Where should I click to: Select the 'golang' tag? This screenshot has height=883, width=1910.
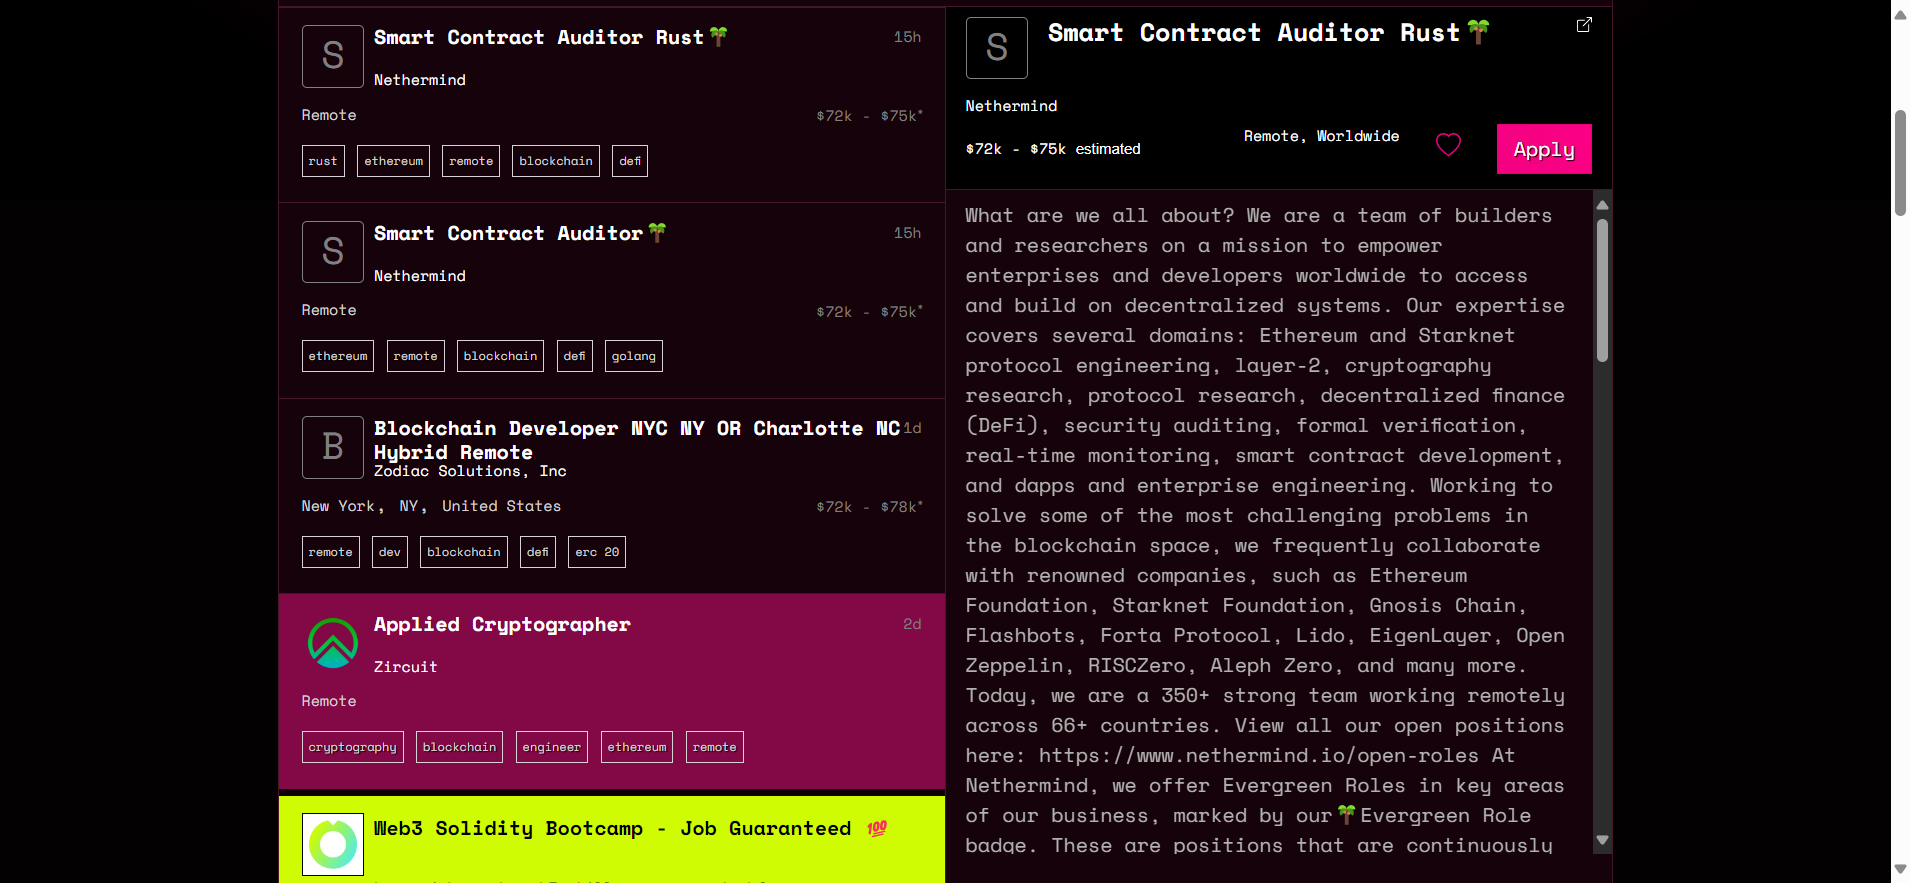click(633, 356)
